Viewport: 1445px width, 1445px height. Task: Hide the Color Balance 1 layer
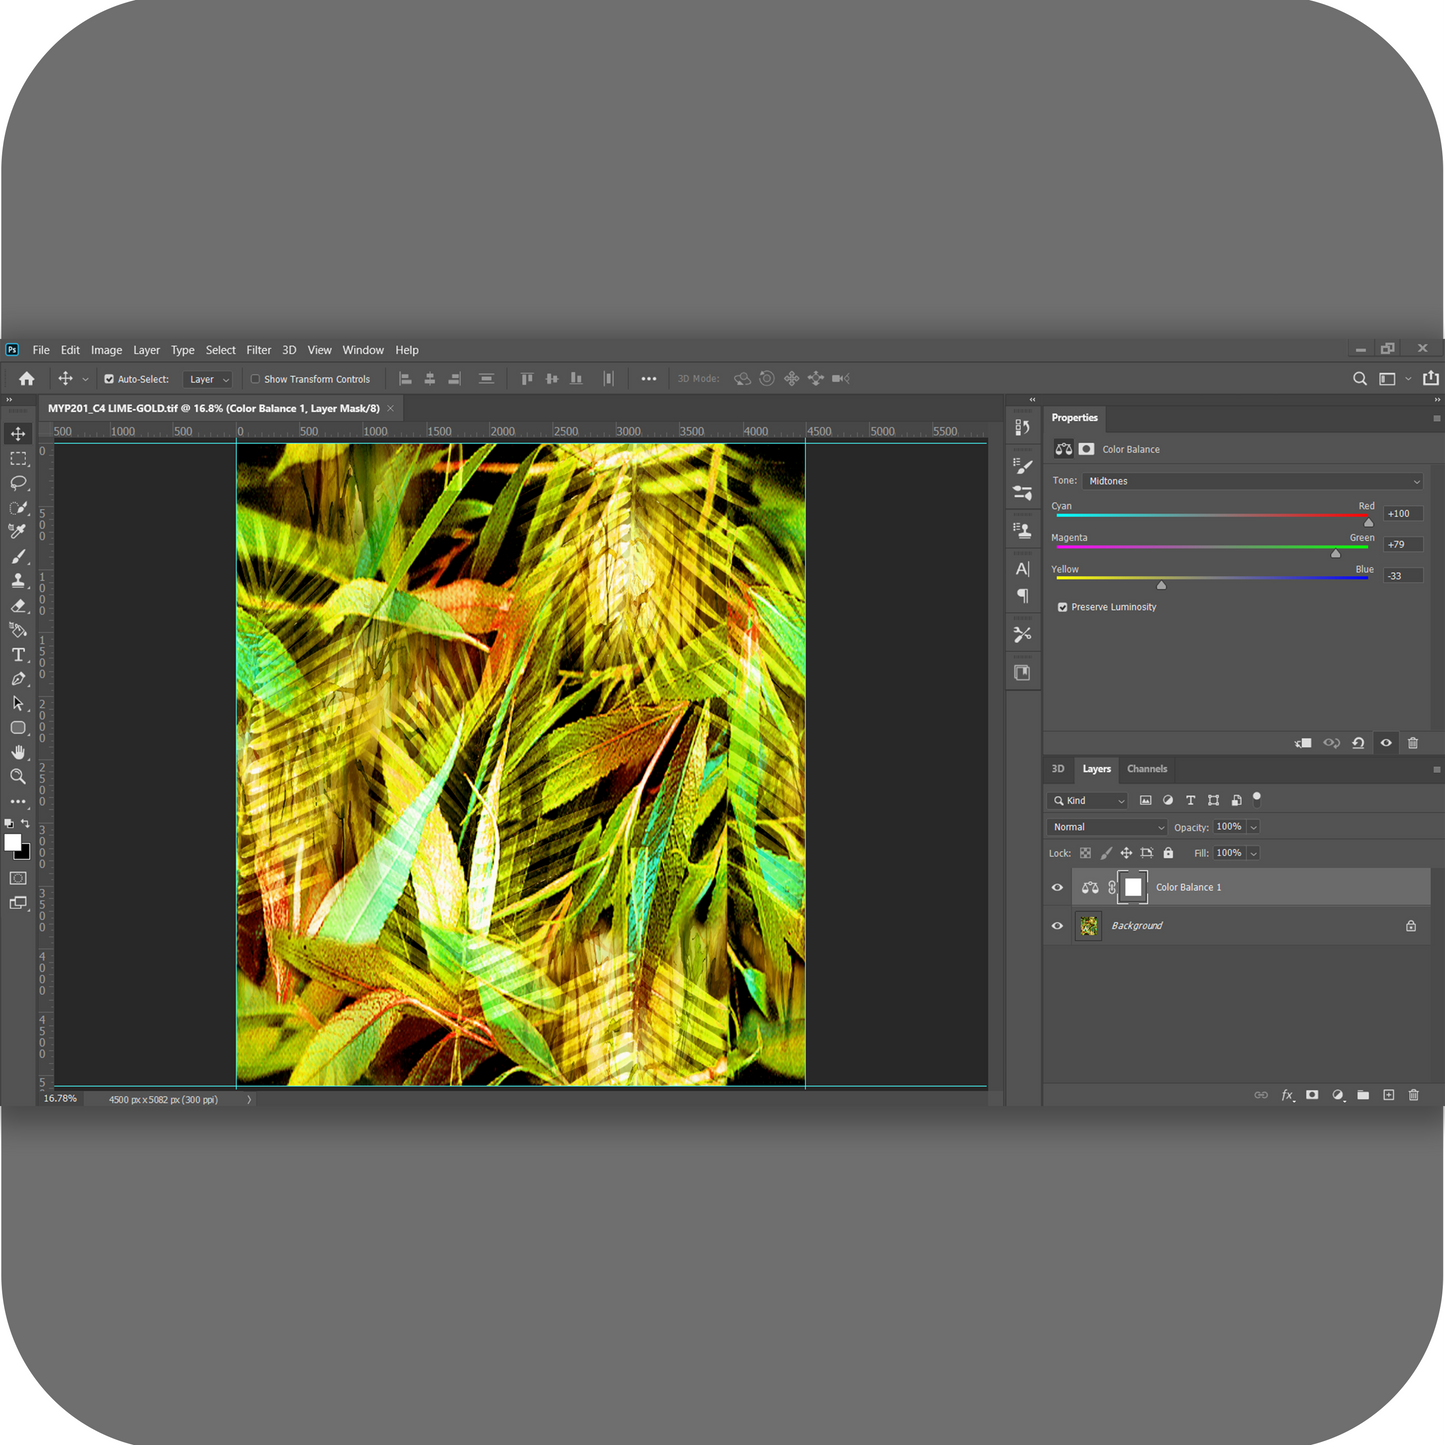tap(1057, 887)
